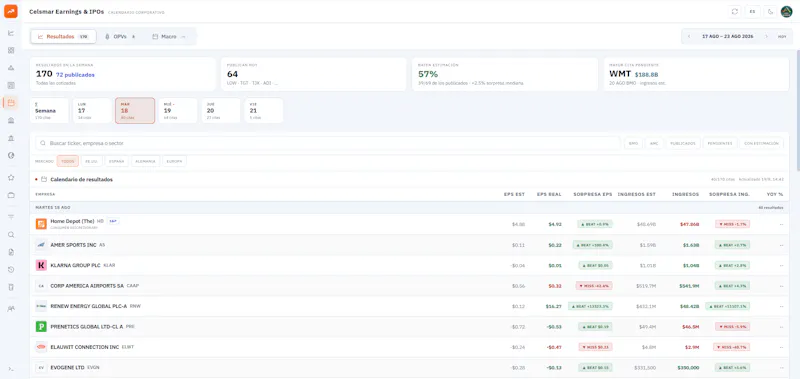Click the Klarna pink K logo
The height and width of the screenshot is (379, 800).
41,265
